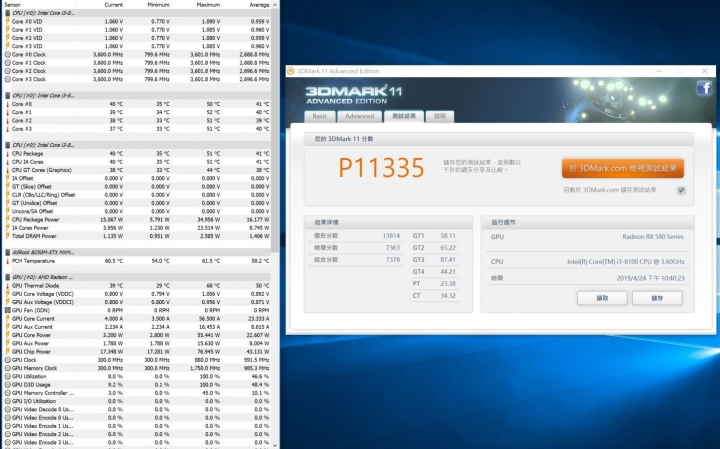This screenshot has height=449, width=720.
Task: Click the scrollbar down arrow in sensor window
Action: (x=275, y=445)
